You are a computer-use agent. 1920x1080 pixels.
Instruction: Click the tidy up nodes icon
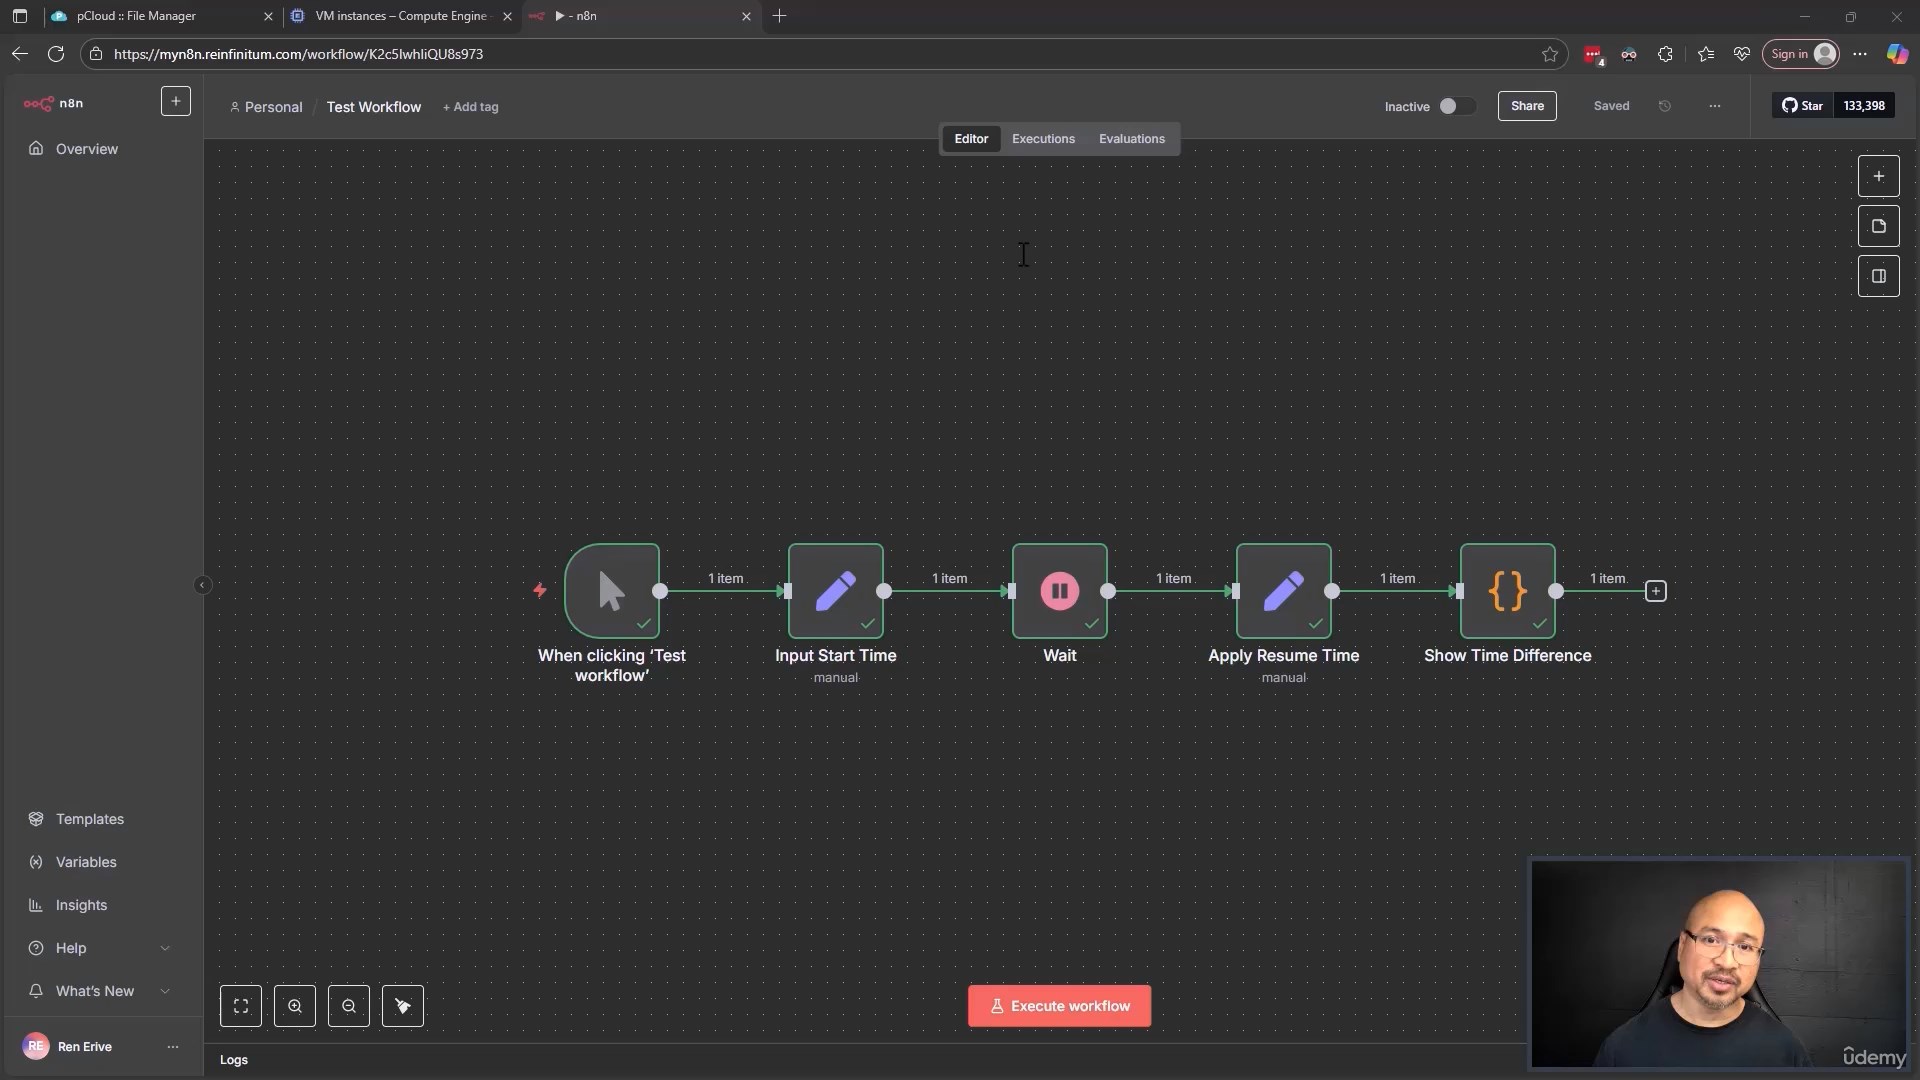click(x=403, y=1006)
